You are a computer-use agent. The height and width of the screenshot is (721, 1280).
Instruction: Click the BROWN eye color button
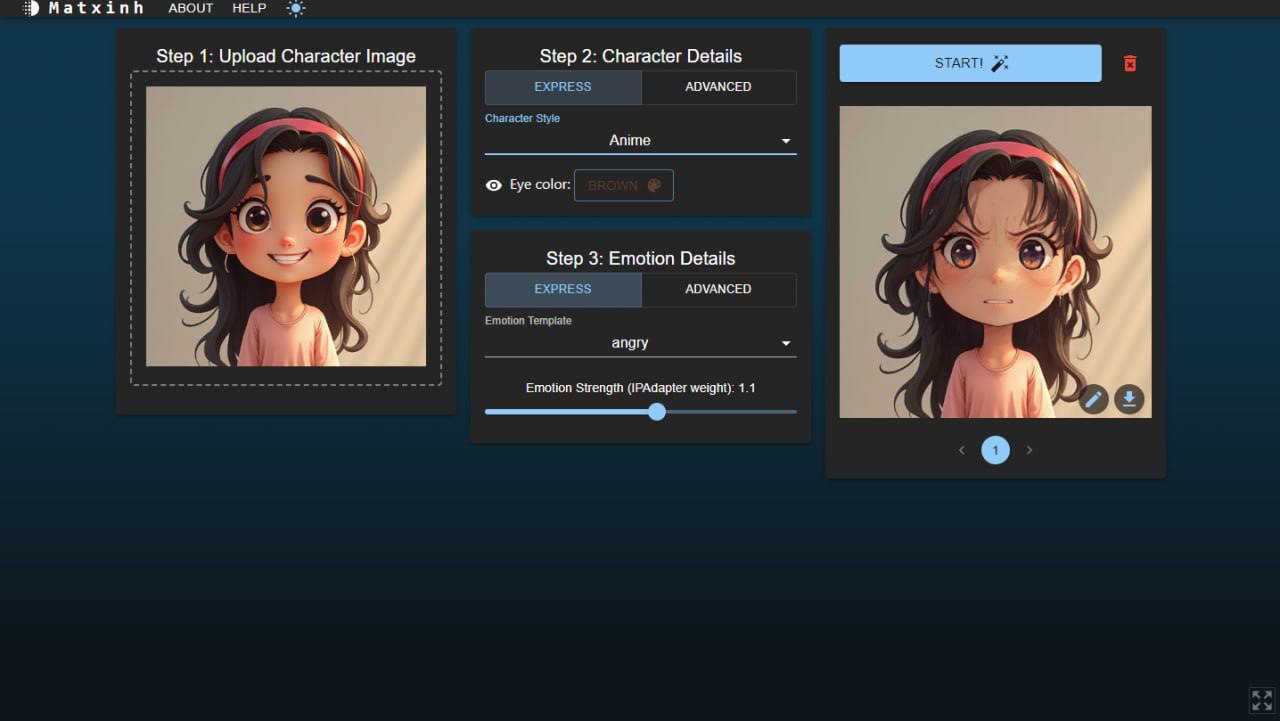(623, 185)
